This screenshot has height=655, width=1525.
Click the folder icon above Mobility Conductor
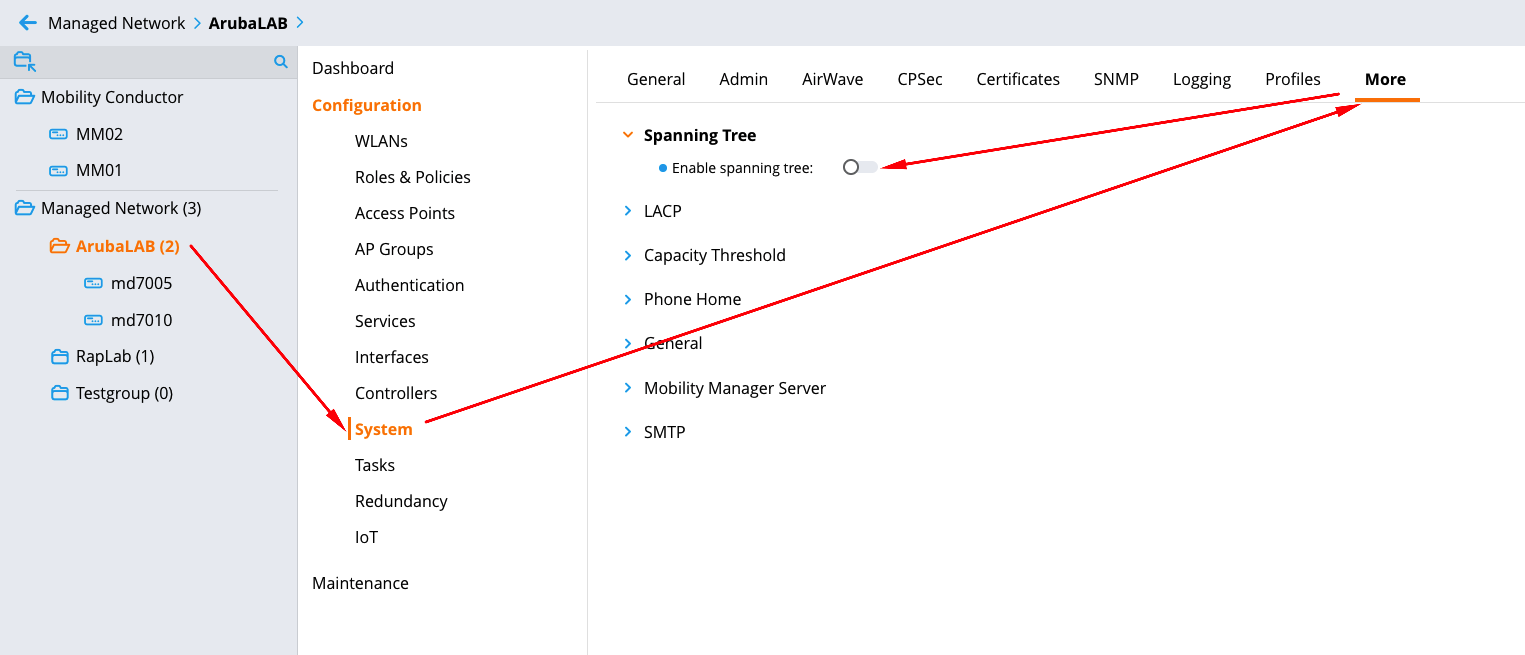[24, 62]
